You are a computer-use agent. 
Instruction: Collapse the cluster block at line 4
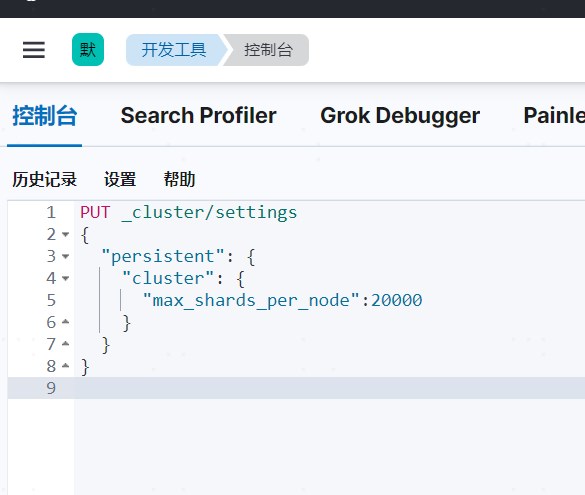(66, 278)
